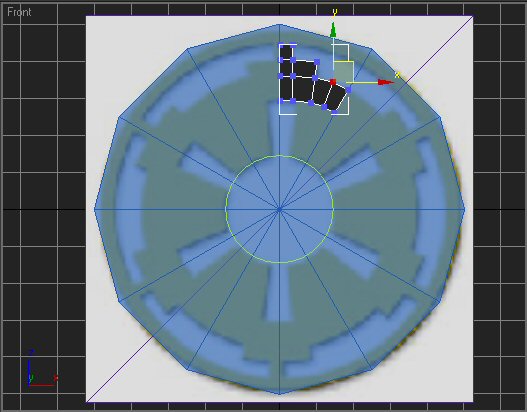Click the yellow XY plane handle of gizmo

pyautogui.click(x=343, y=71)
